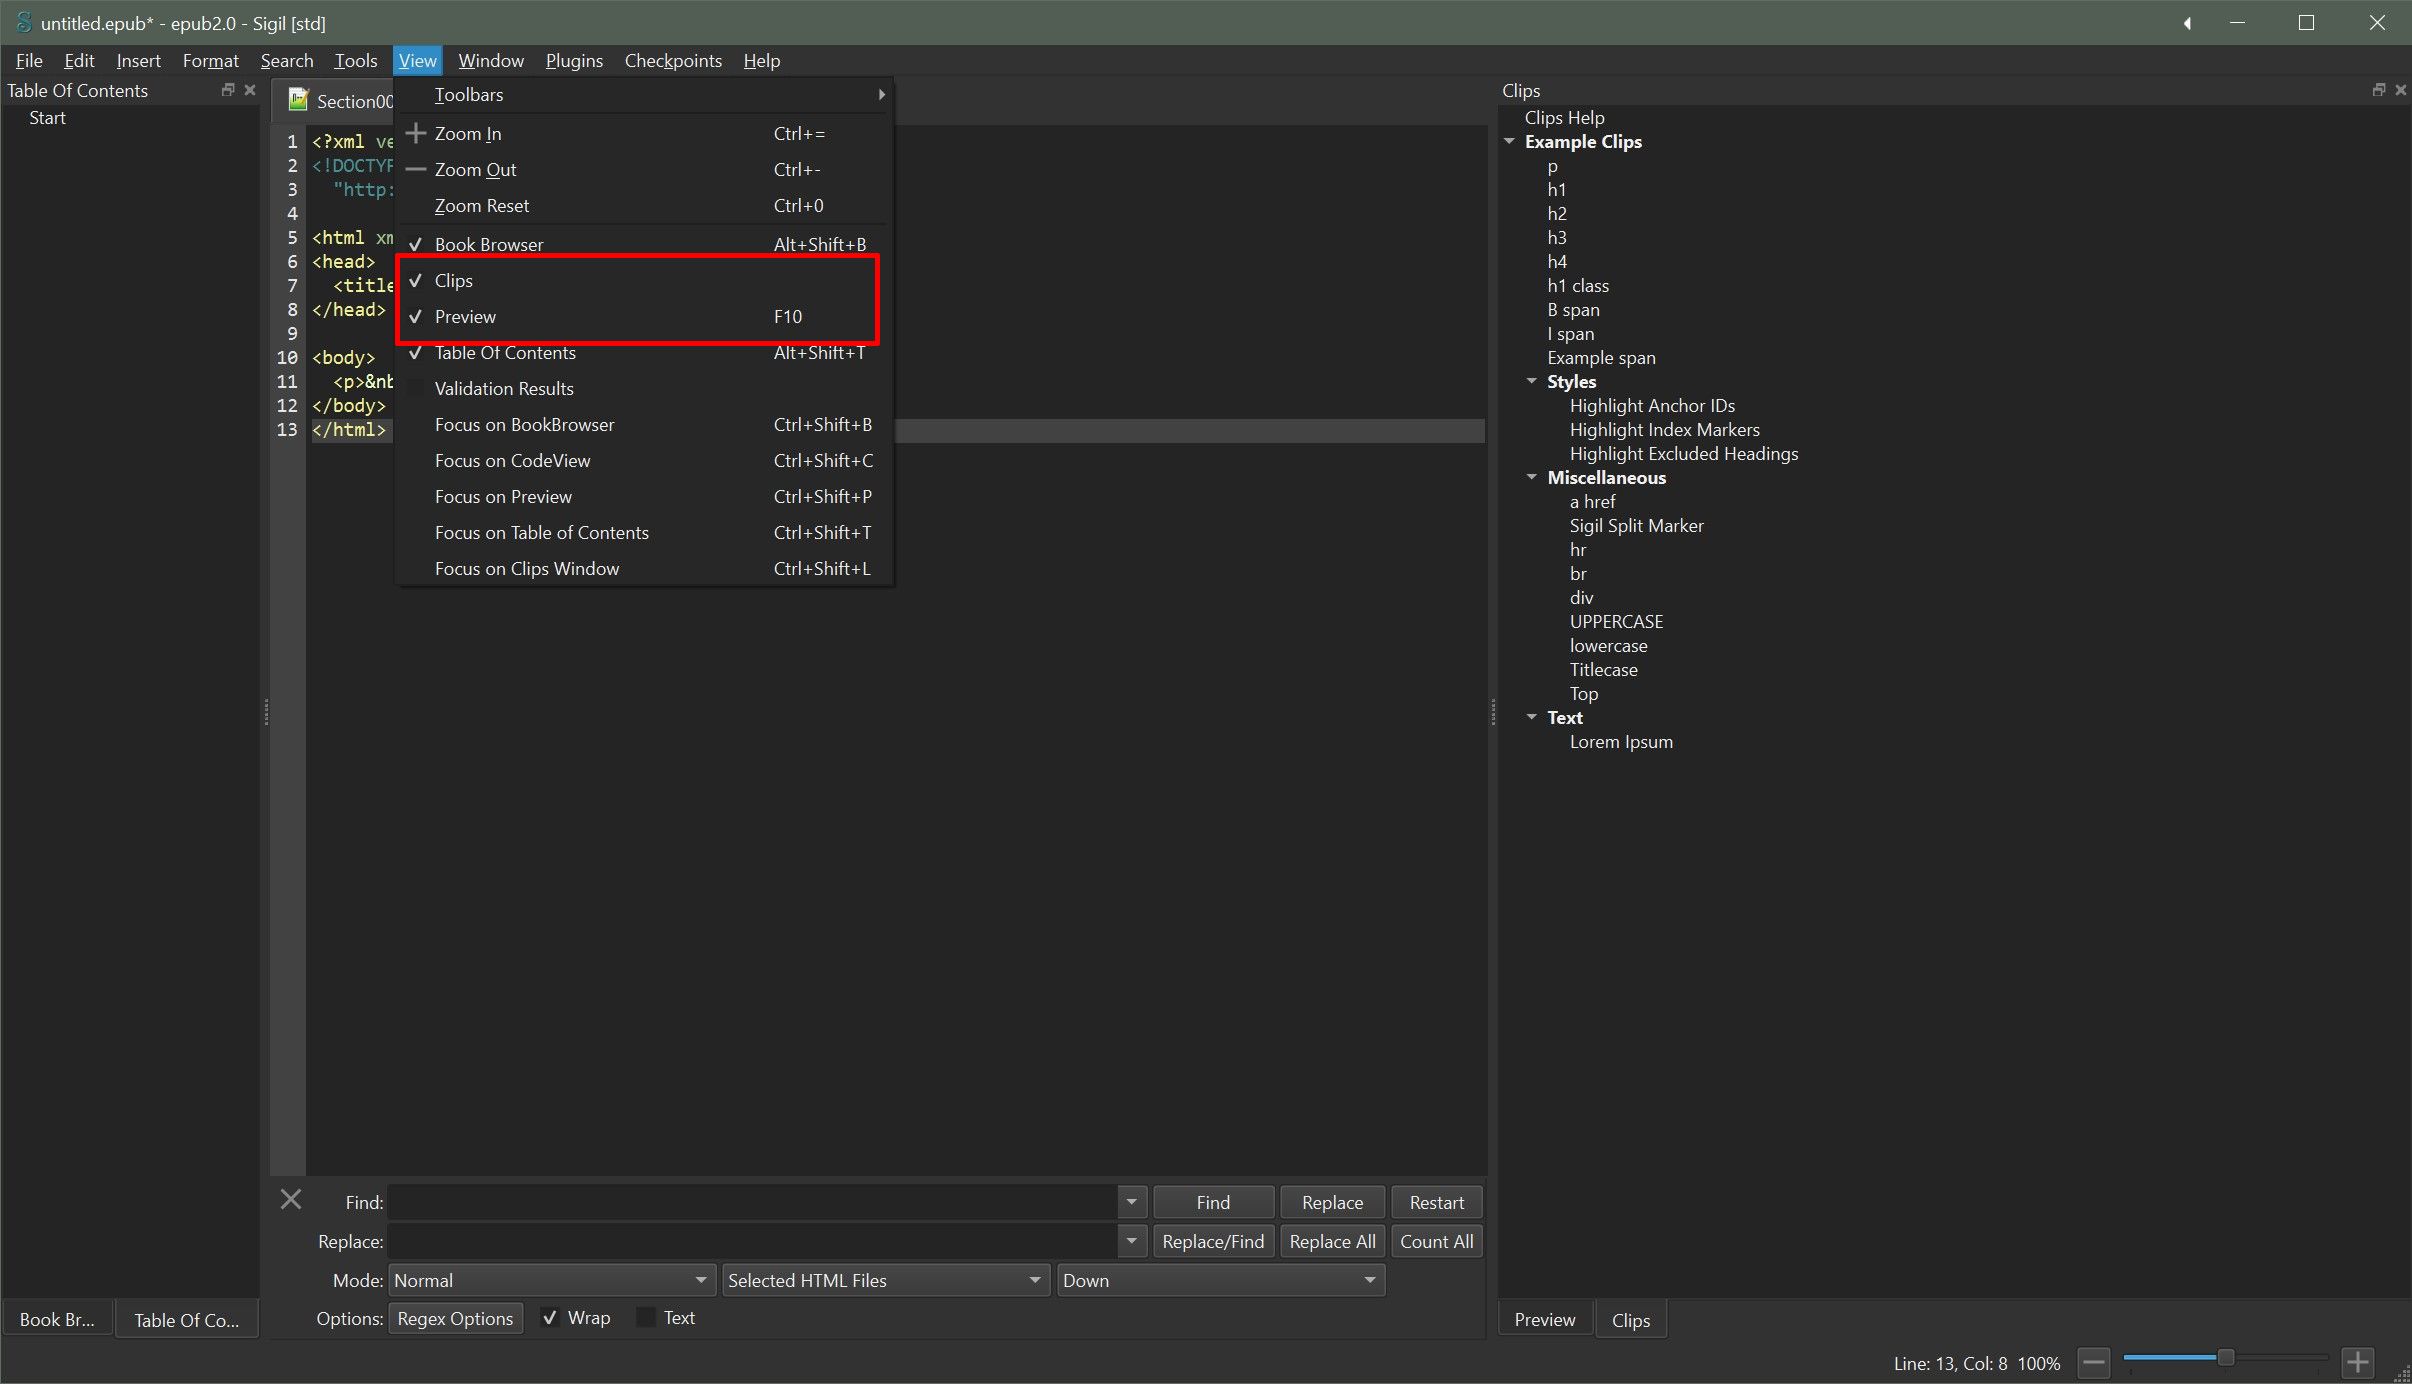Close the Clips panel

pos(2400,90)
